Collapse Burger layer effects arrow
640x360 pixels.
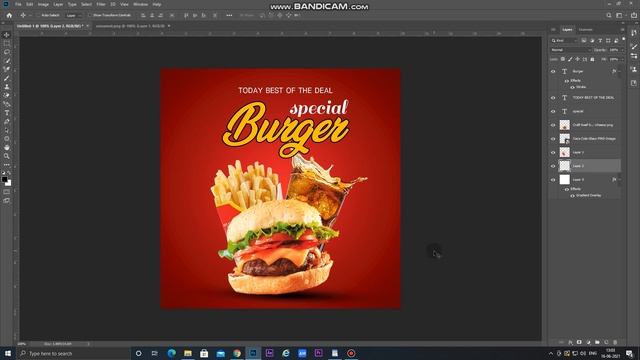tap(620, 71)
